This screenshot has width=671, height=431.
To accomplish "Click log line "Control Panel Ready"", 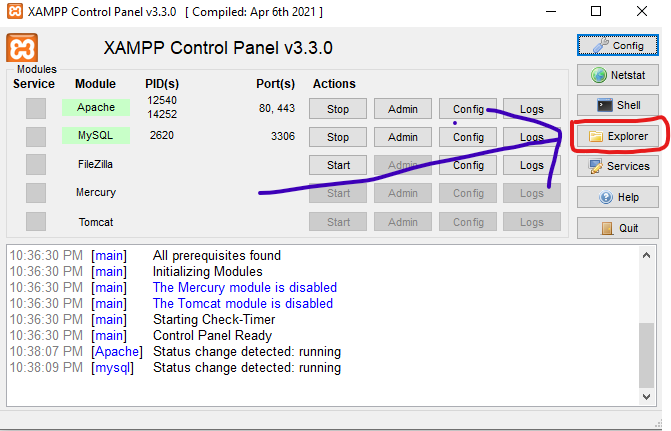I will pyautogui.click(x=212, y=336).
